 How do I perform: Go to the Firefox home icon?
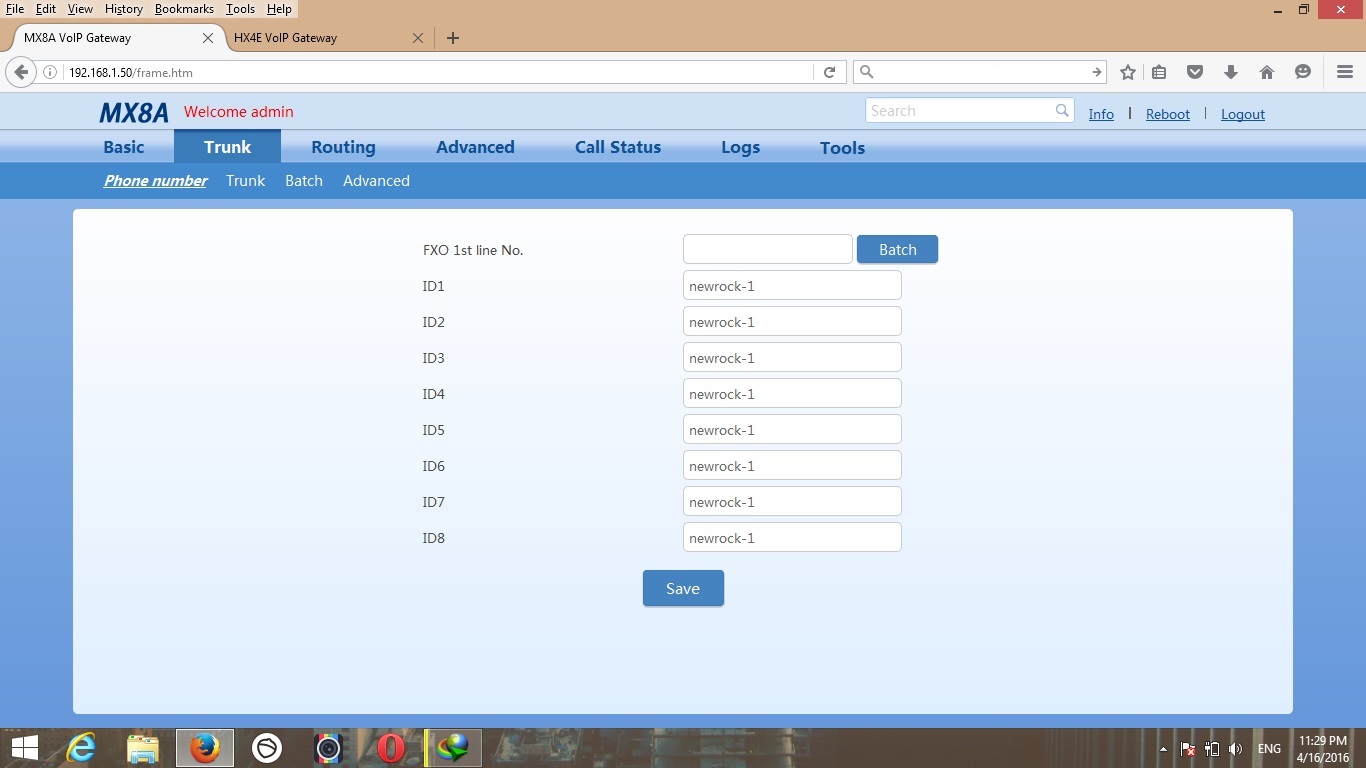click(1267, 72)
